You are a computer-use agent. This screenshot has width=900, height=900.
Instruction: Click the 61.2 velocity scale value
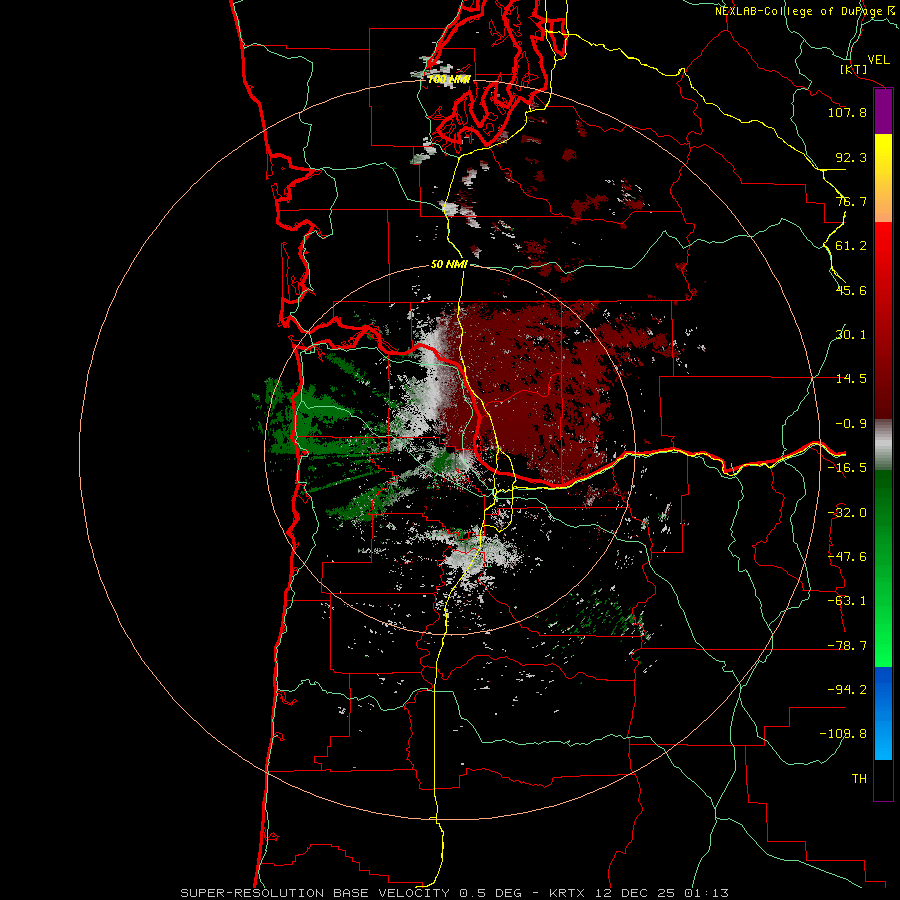[851, 246]
